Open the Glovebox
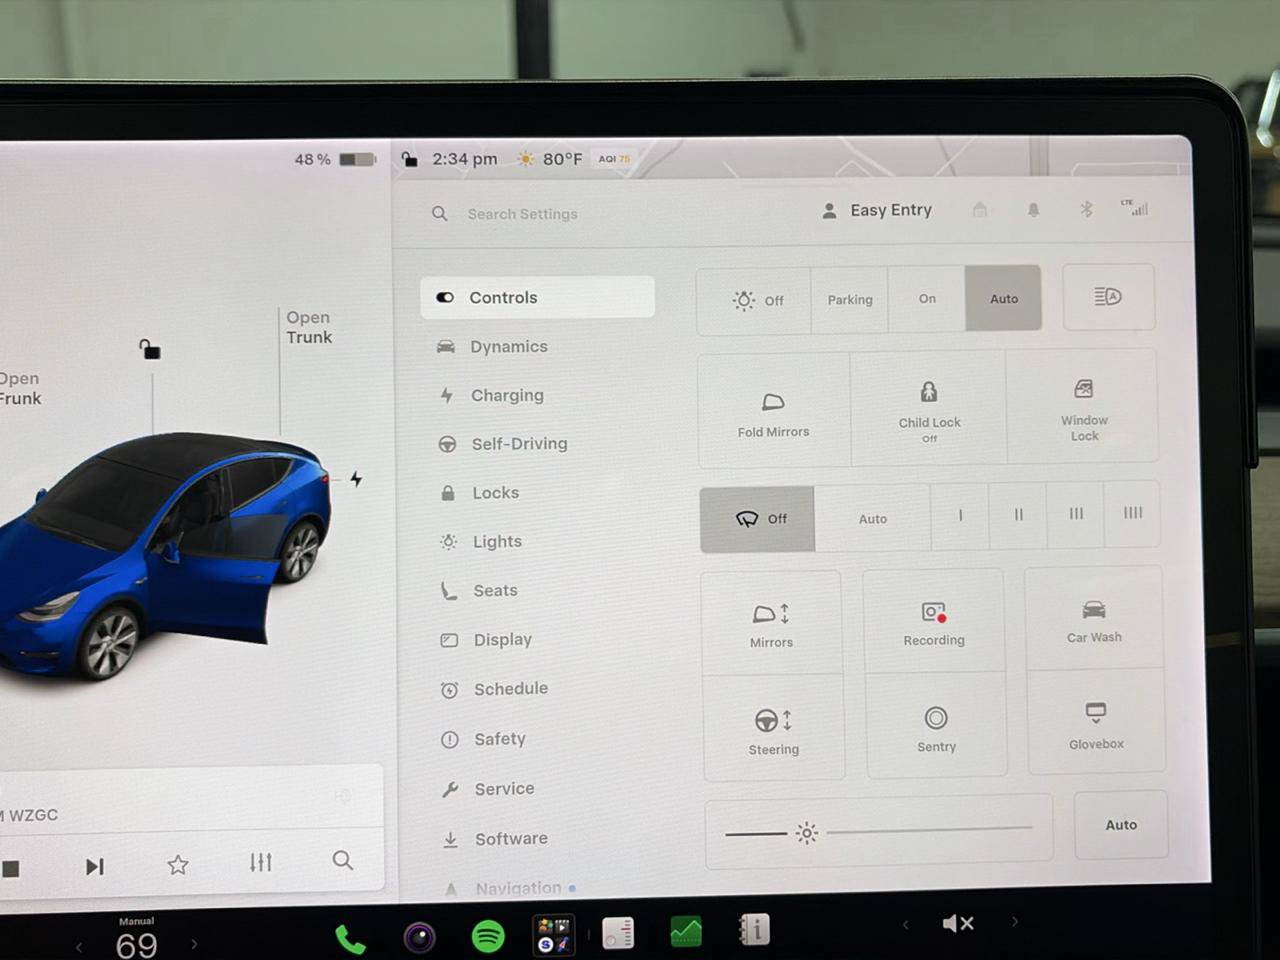 click(x=1096, y=720)
